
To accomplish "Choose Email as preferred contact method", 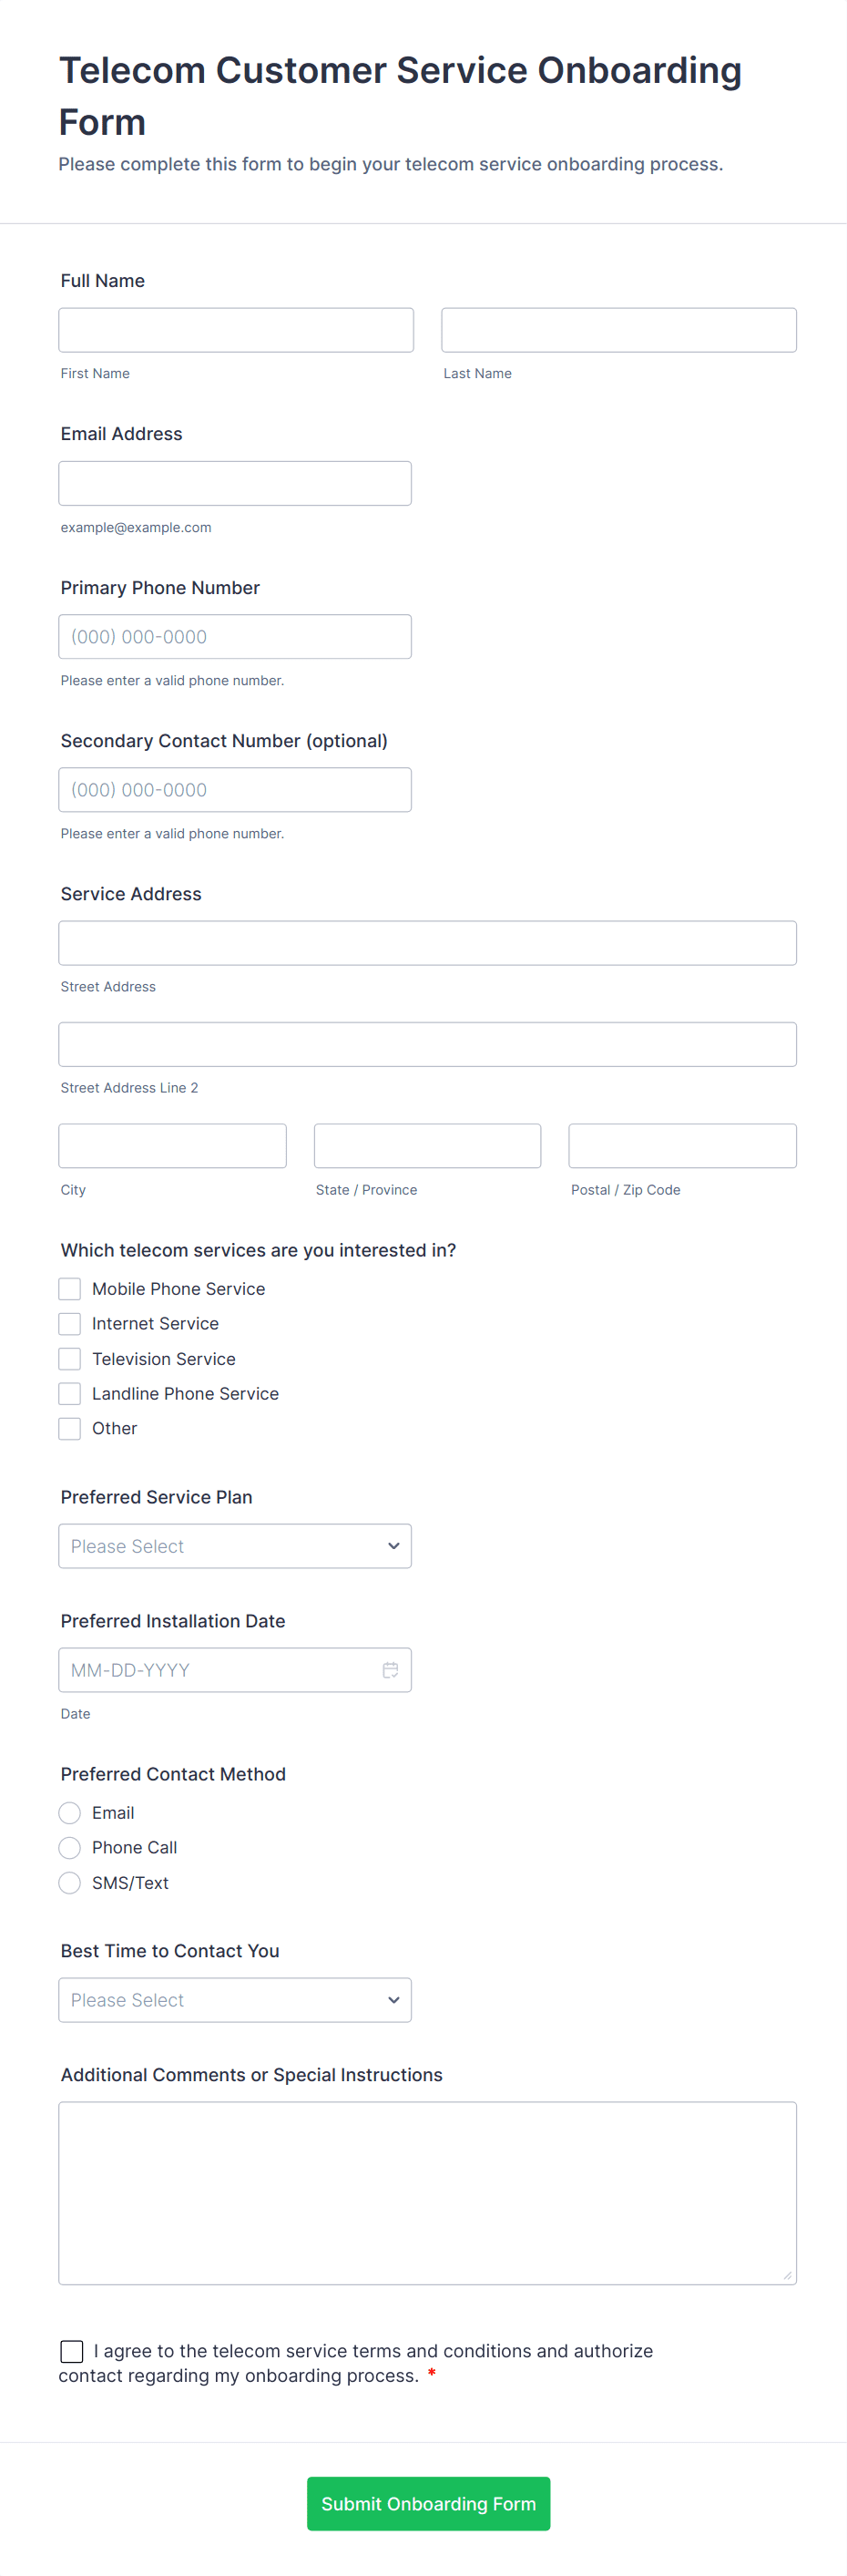I will pos(70,1813).
